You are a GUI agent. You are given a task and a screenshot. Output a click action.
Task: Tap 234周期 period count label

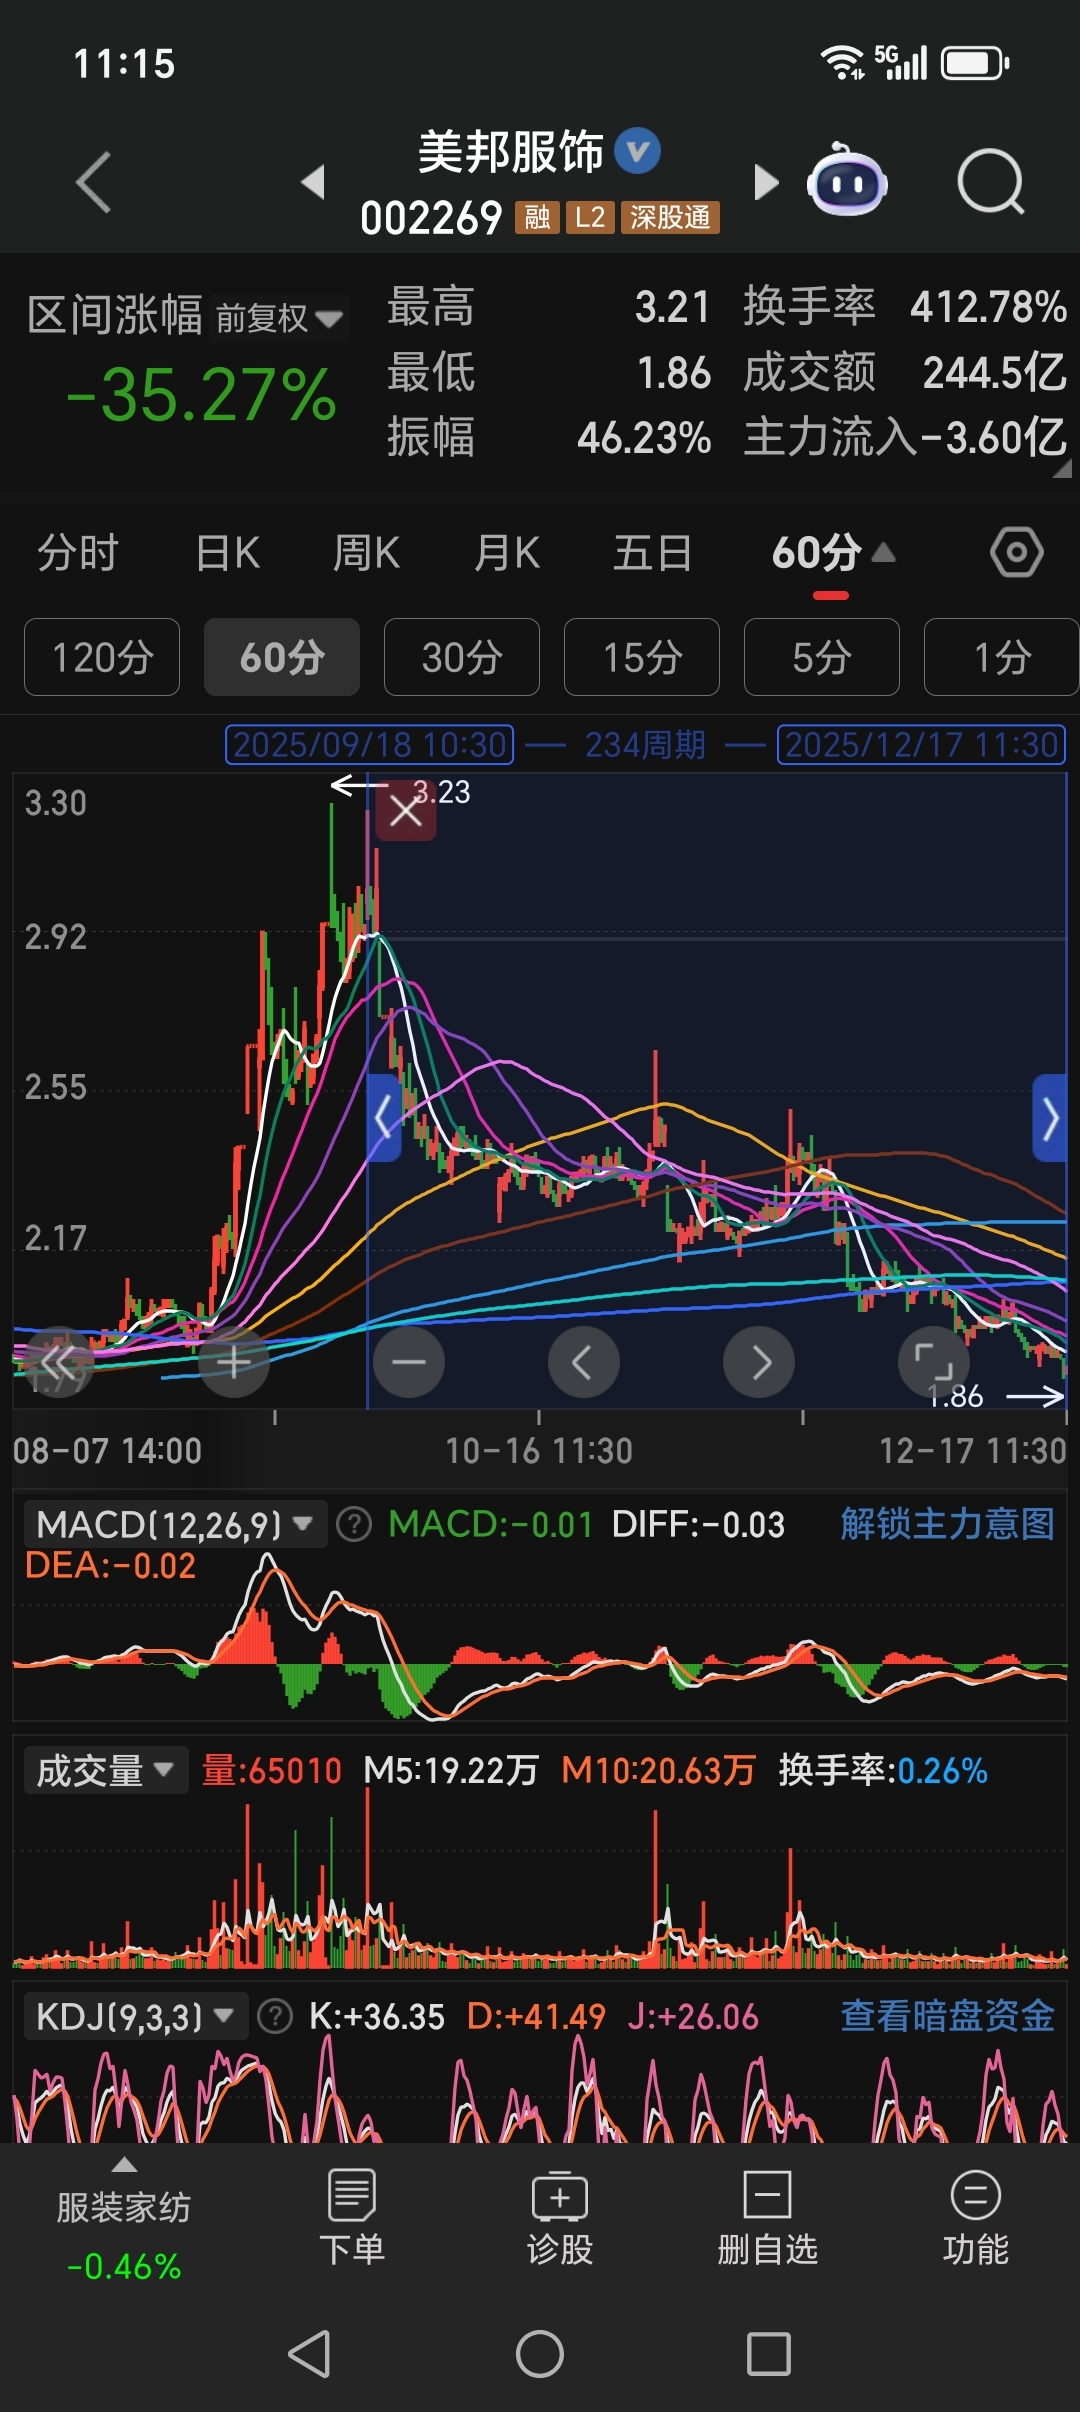coord(645,745)
